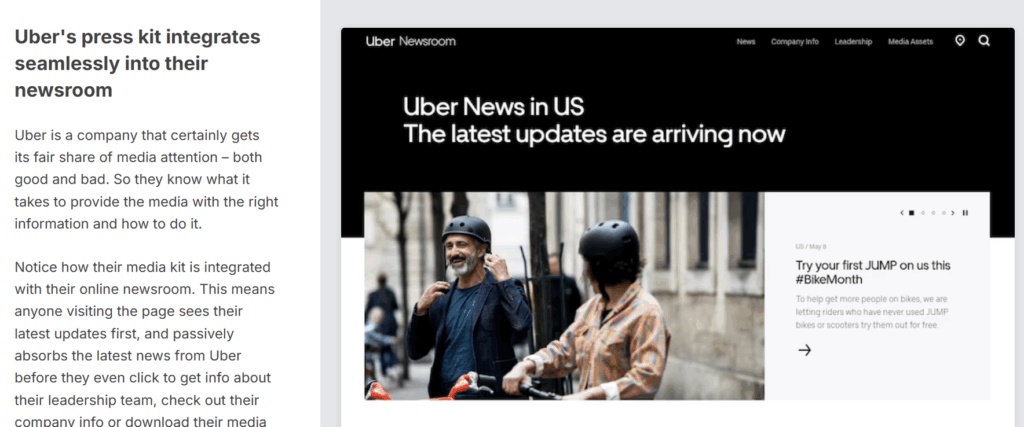Select the third carousel slide dot
The image size is (1024, 427).
[933, 213]
